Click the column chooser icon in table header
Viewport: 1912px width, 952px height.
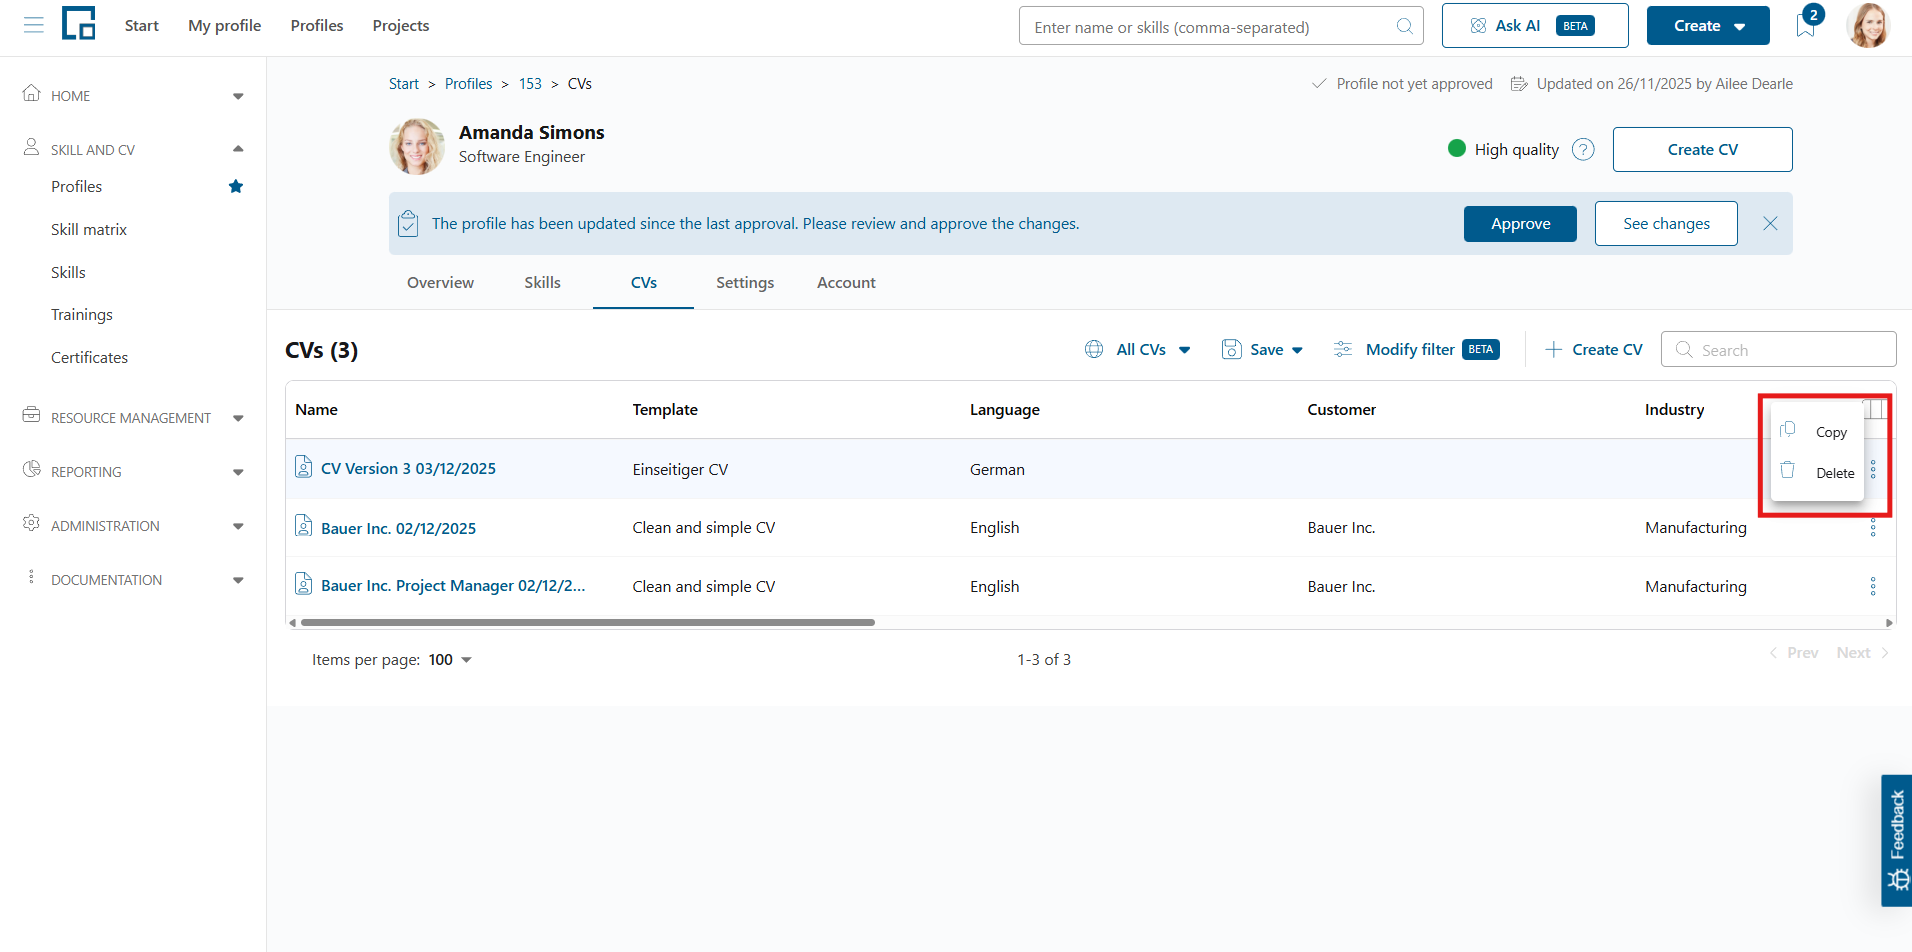click(1877, 408)
